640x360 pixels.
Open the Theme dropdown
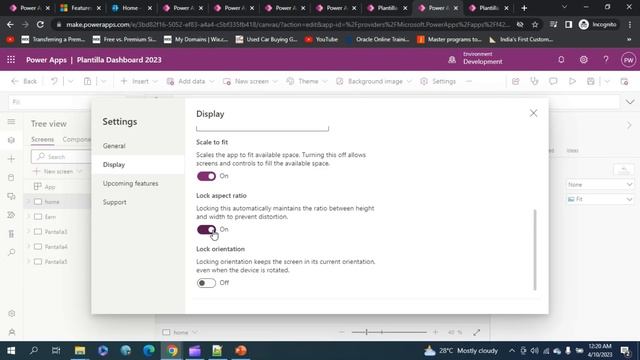pos(307,81)
